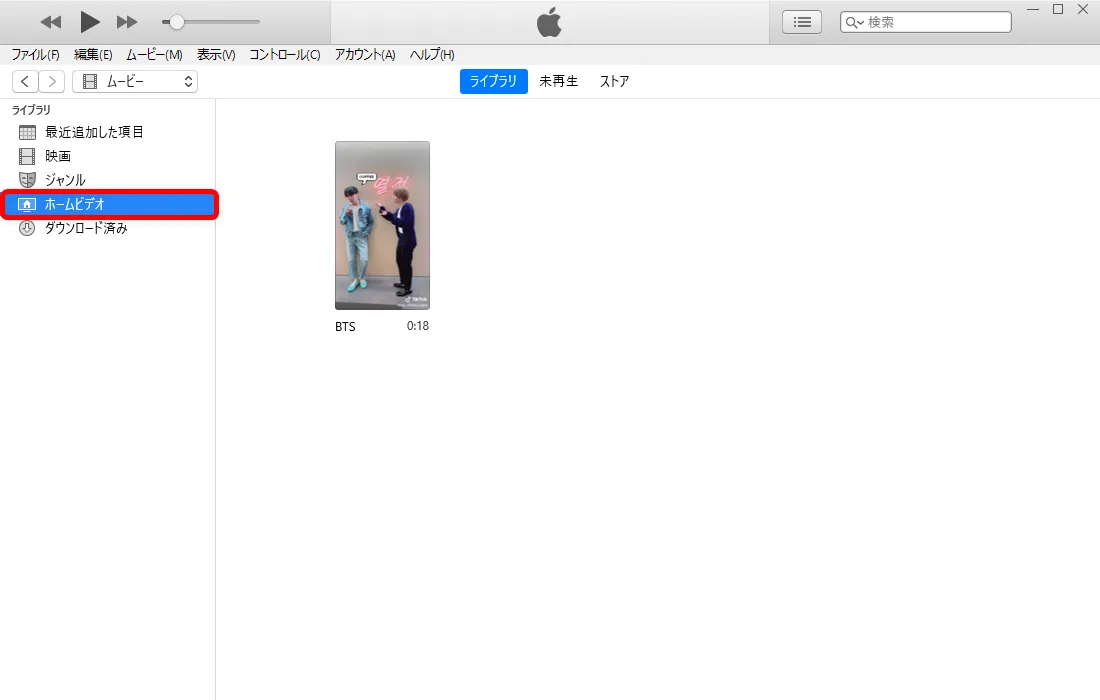Click the Apple logo in status display

(549, 22)
